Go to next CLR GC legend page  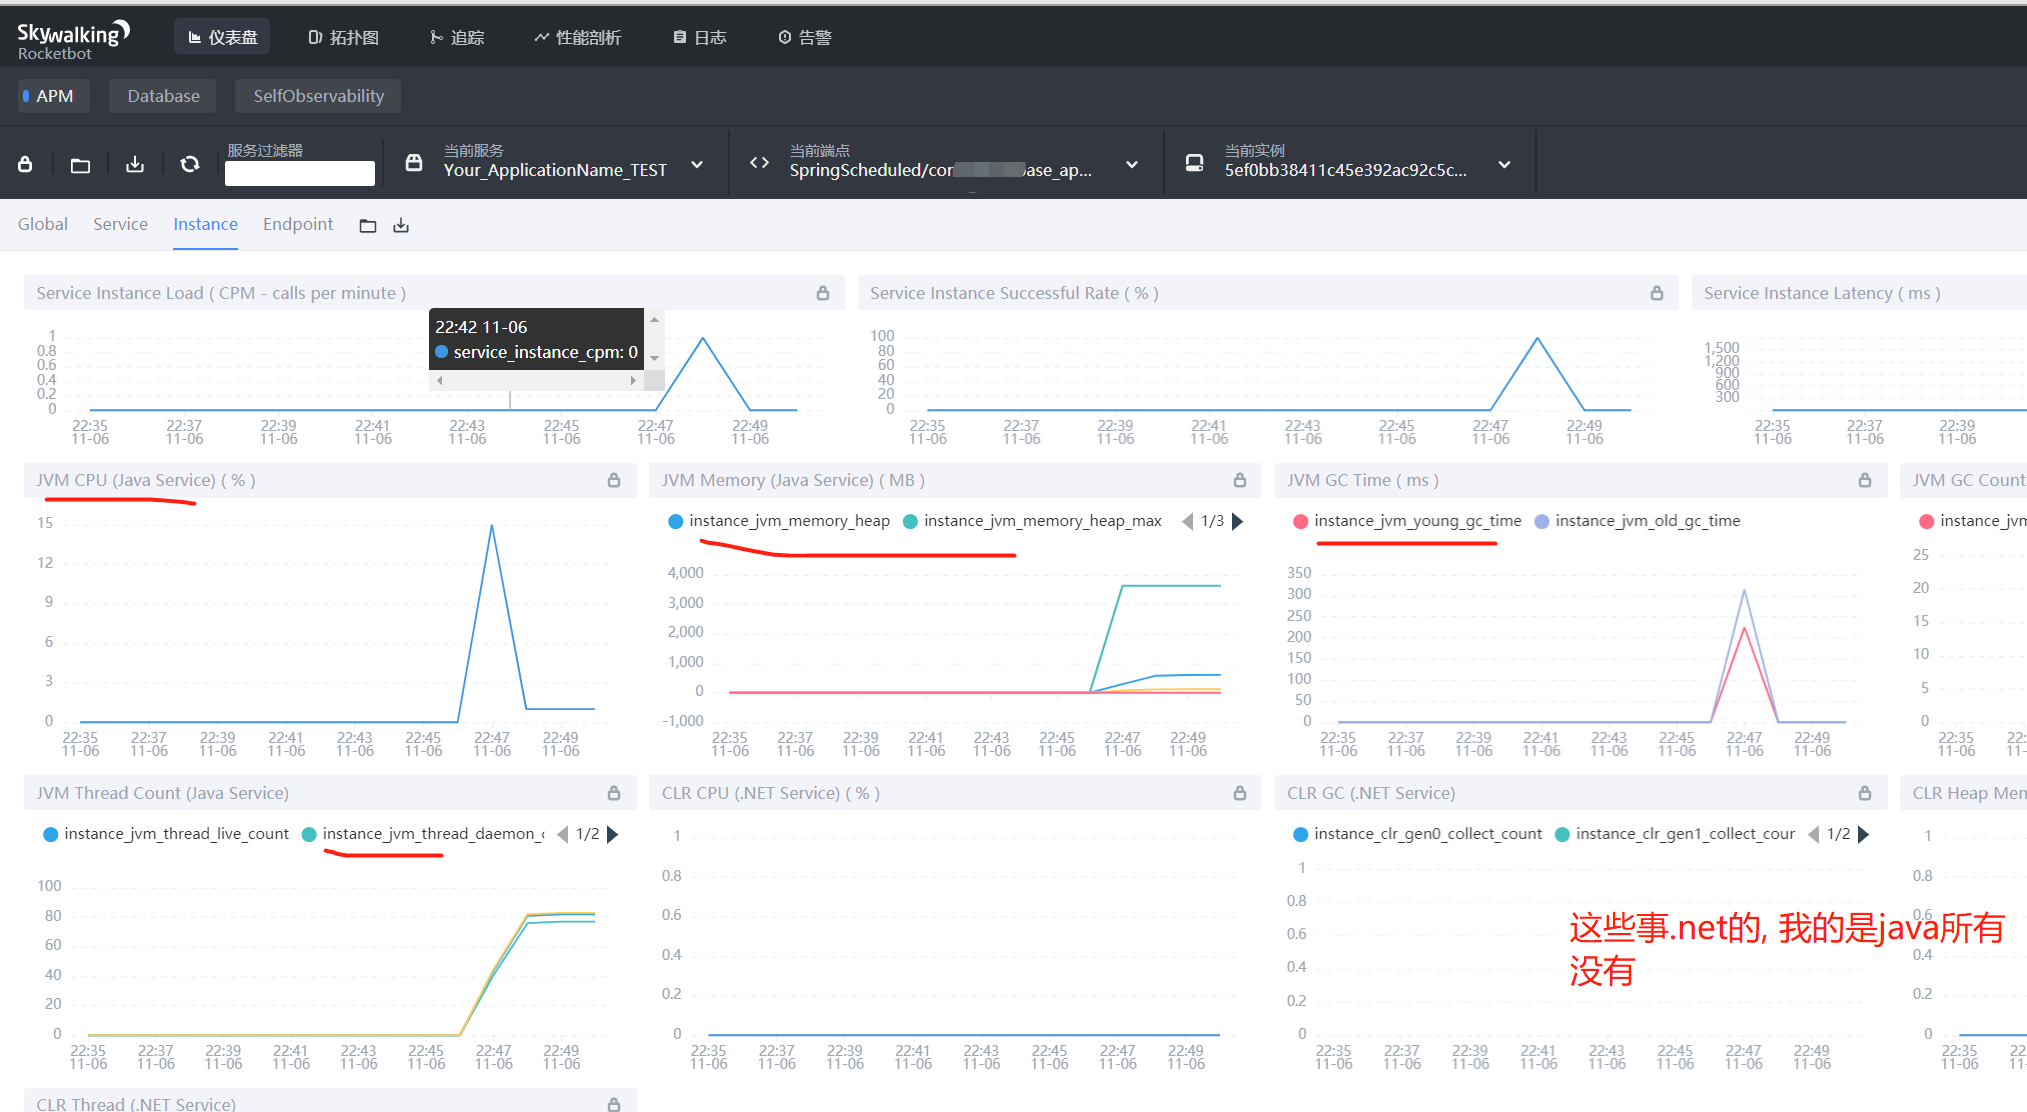tap(1863, 834)
